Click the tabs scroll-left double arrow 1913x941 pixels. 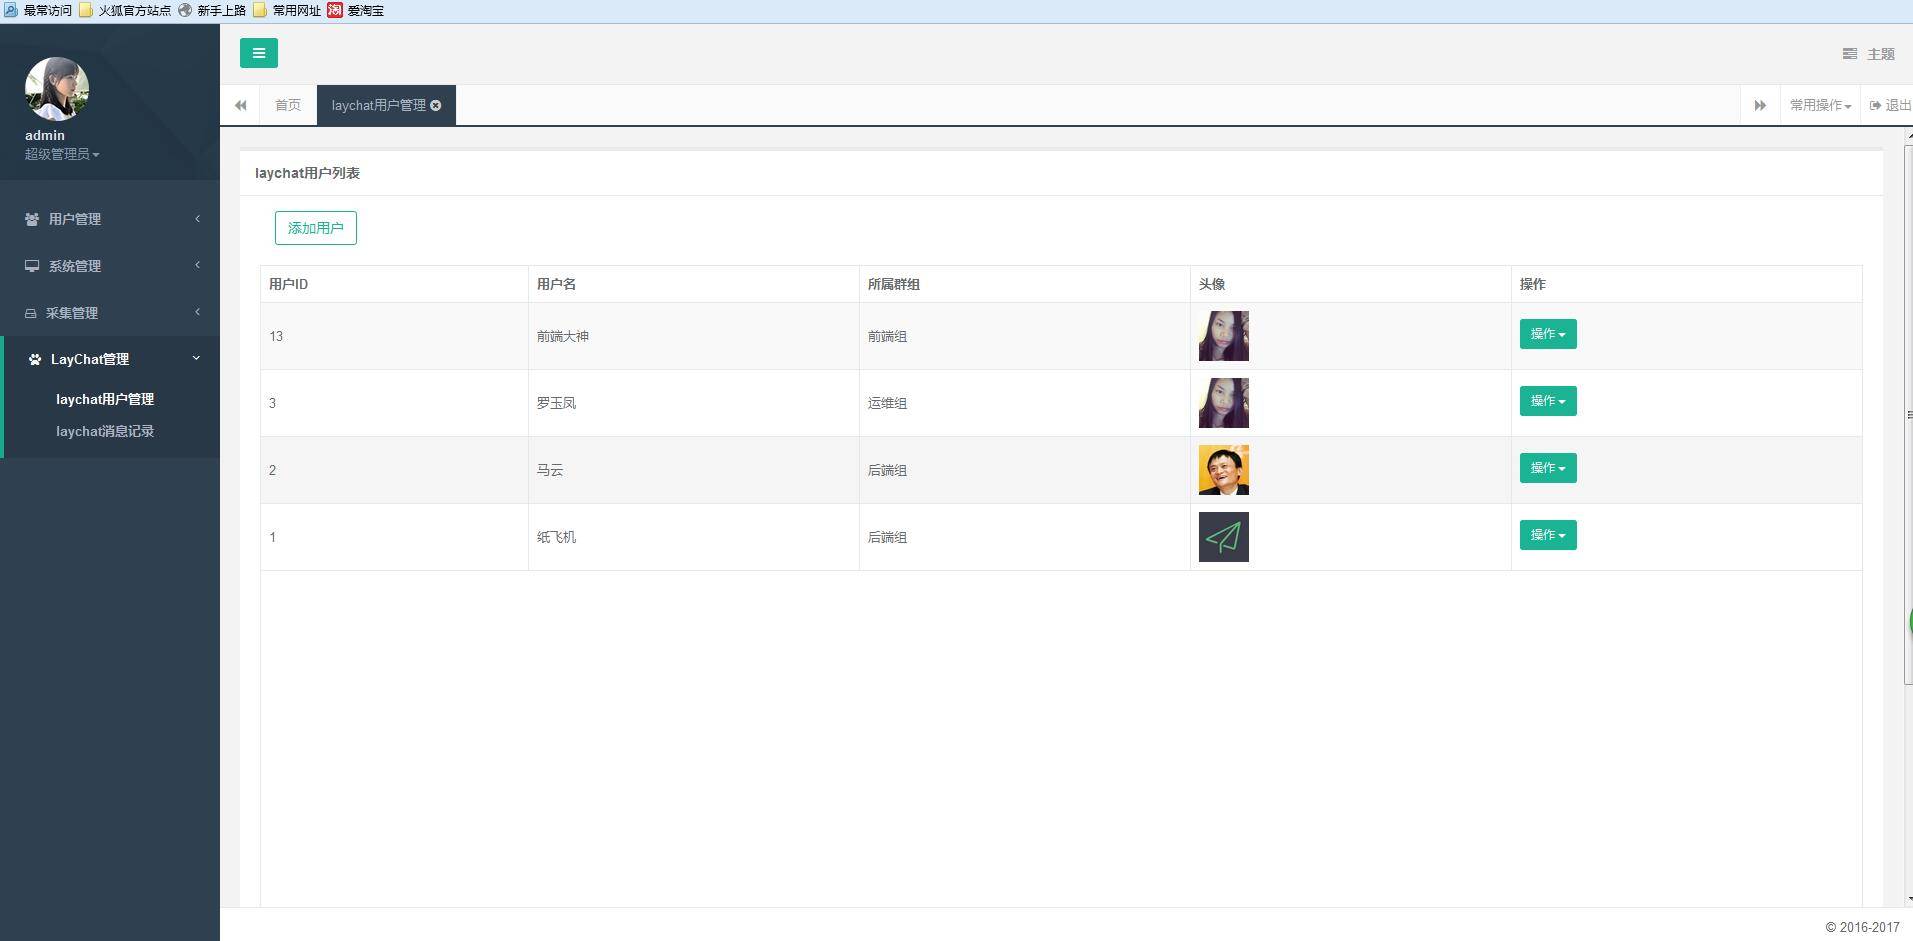coord(240,105)
